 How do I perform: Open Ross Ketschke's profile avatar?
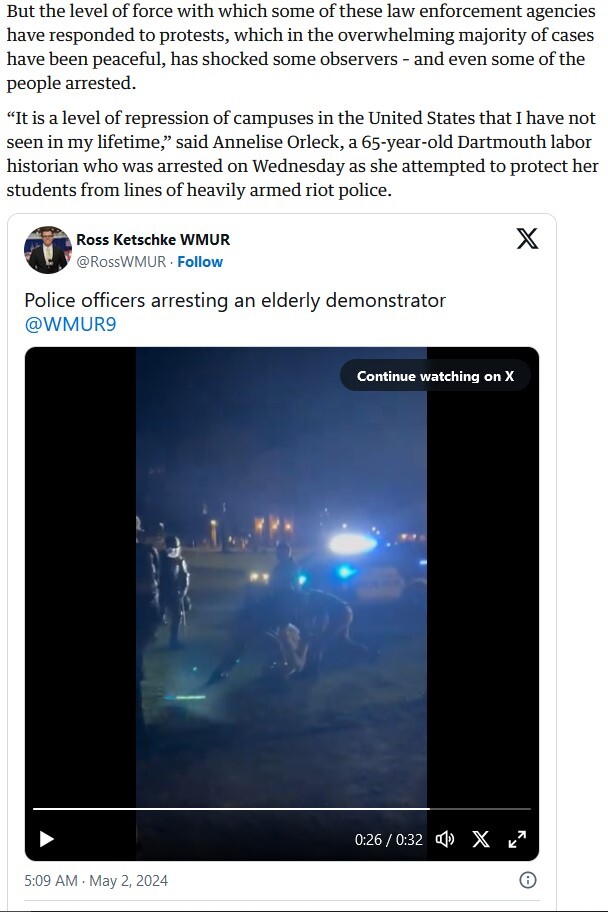(x=47, y=250)
